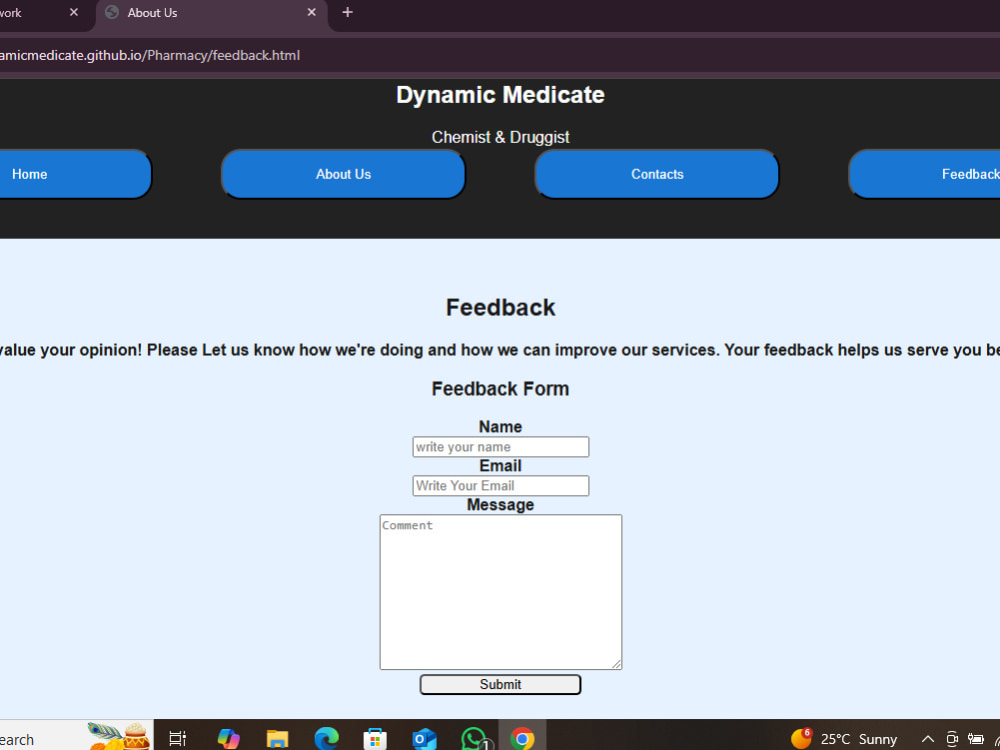Click the About Us tab globe icon
1000x750 pixels.
pos(112,13)
